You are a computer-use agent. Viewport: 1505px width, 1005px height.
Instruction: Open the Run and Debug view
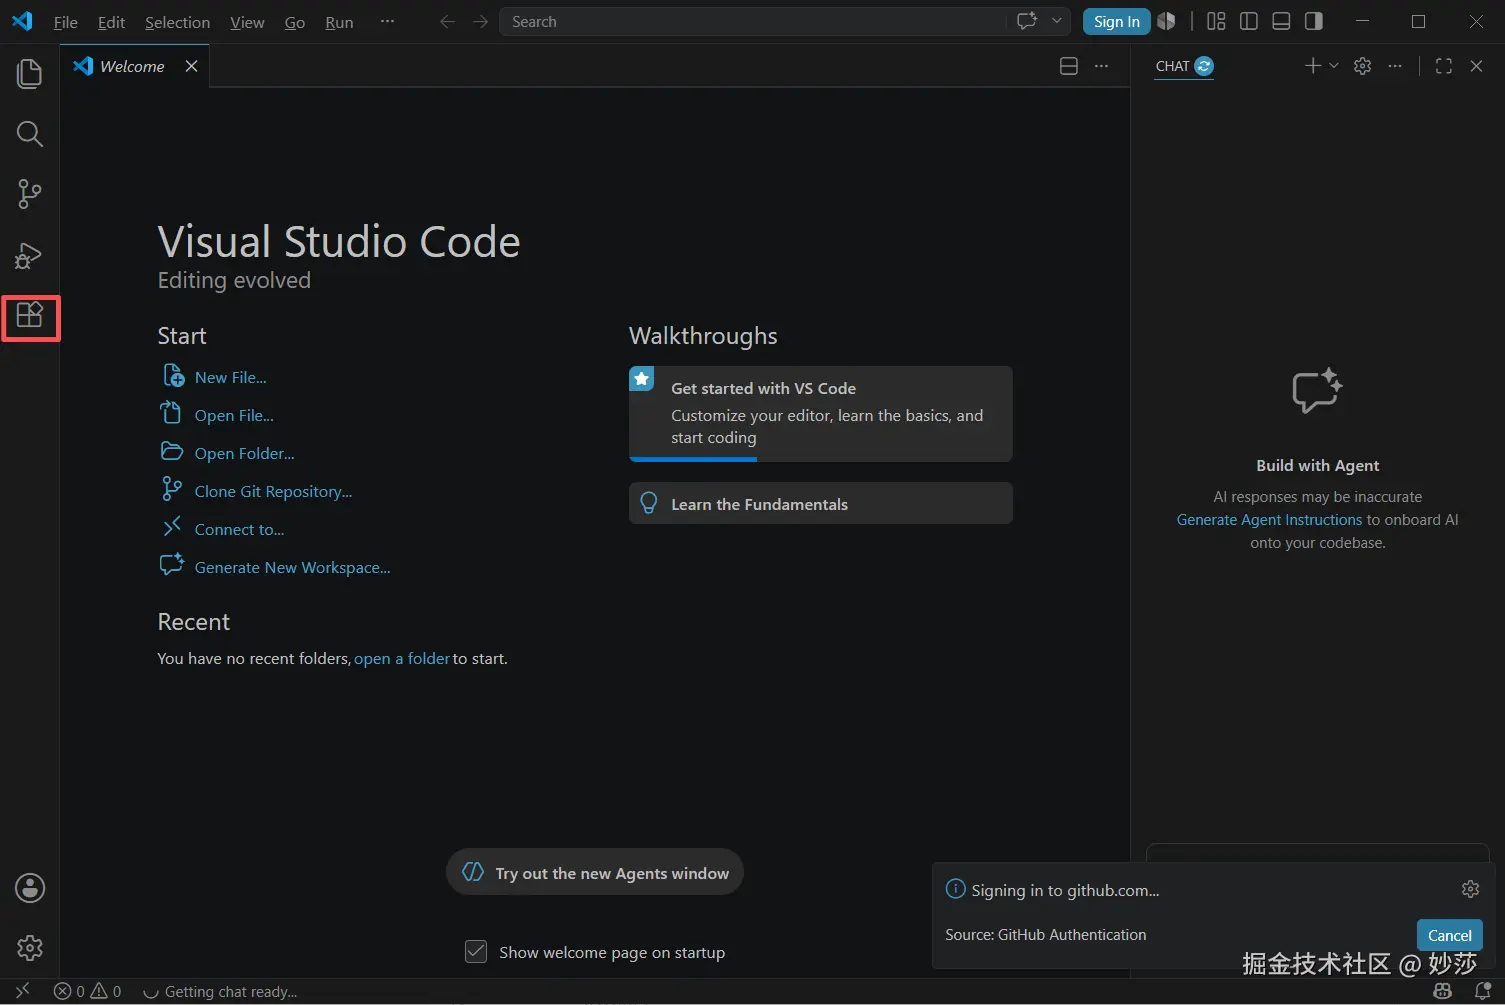(x=30, y=256)
